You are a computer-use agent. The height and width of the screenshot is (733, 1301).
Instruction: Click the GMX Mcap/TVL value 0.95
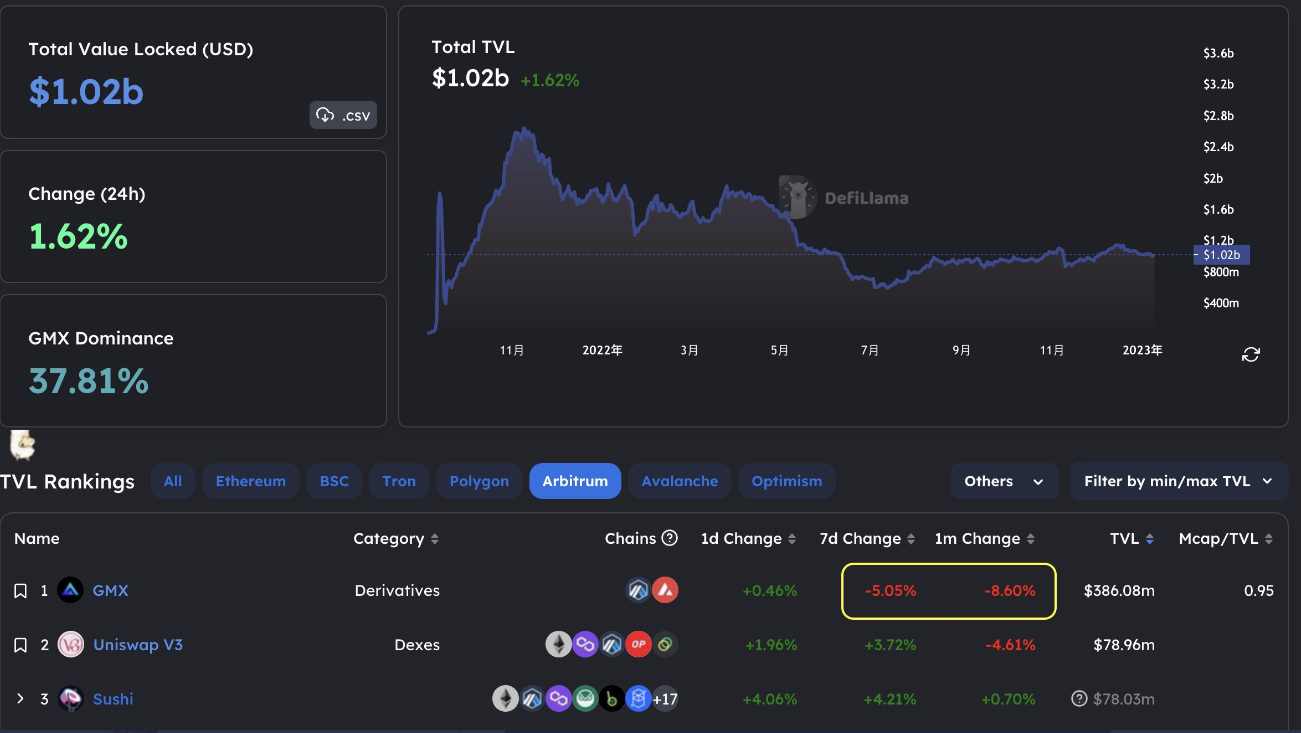coord(1259,591)
